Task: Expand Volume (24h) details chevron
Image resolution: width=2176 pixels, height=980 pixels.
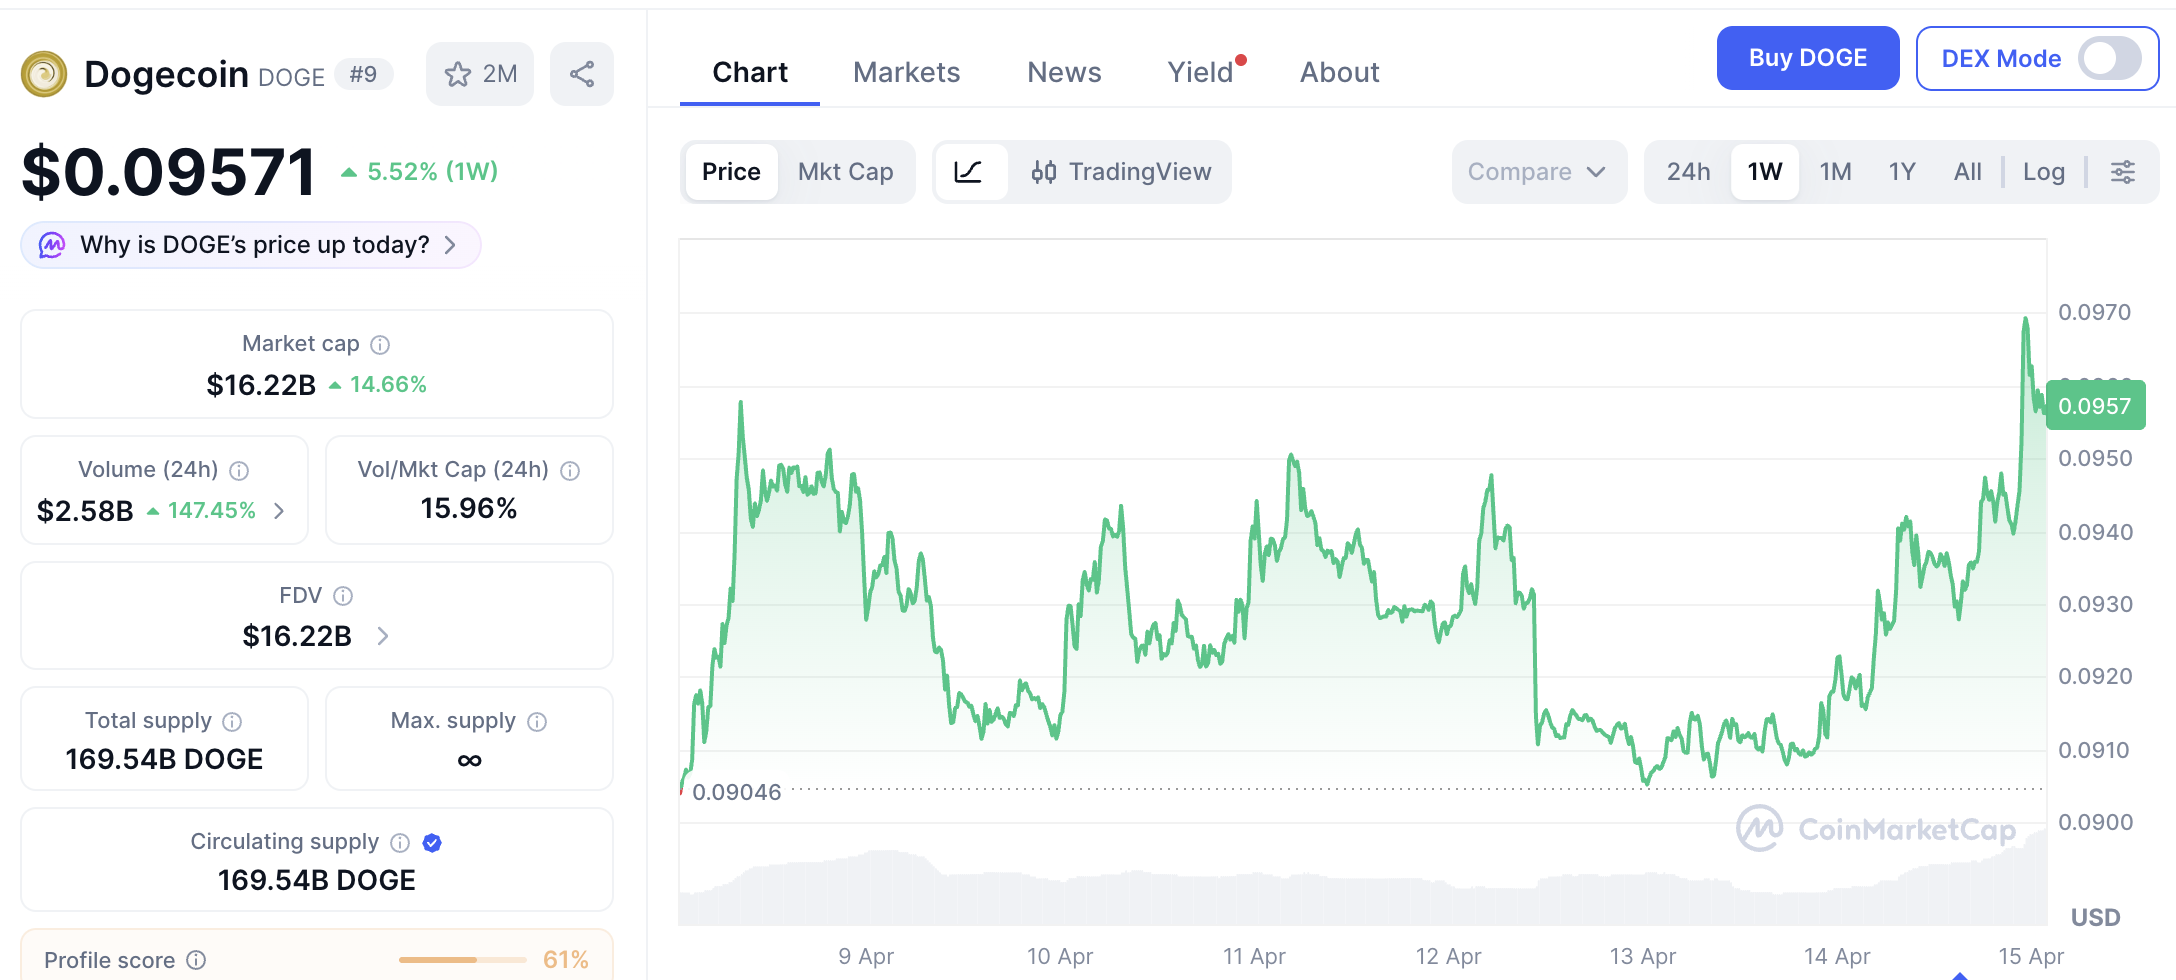Action: click(279, 511)
